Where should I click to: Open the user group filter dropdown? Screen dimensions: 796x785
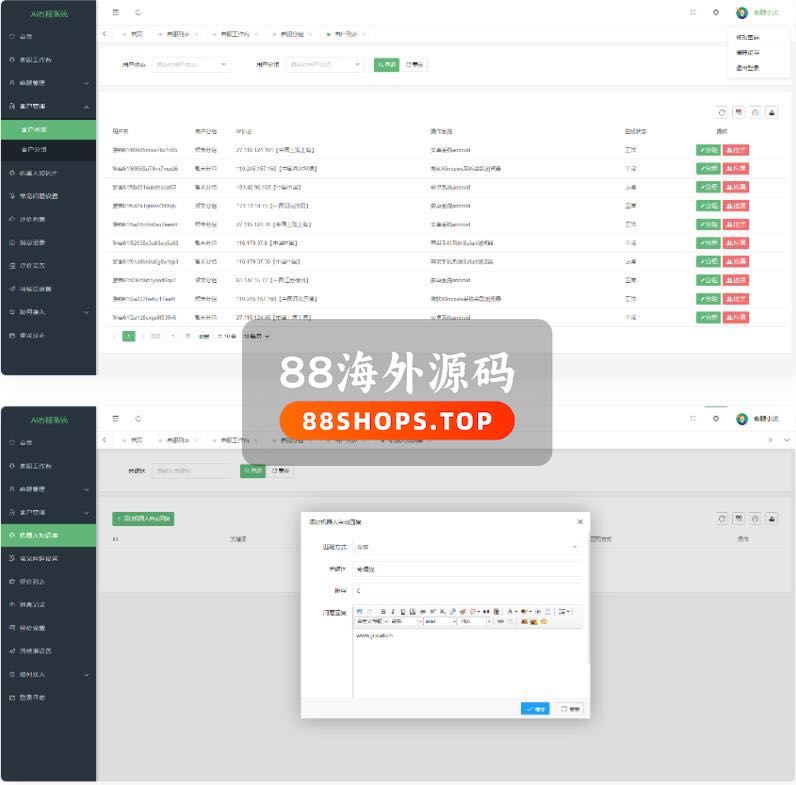coord(324,64)
